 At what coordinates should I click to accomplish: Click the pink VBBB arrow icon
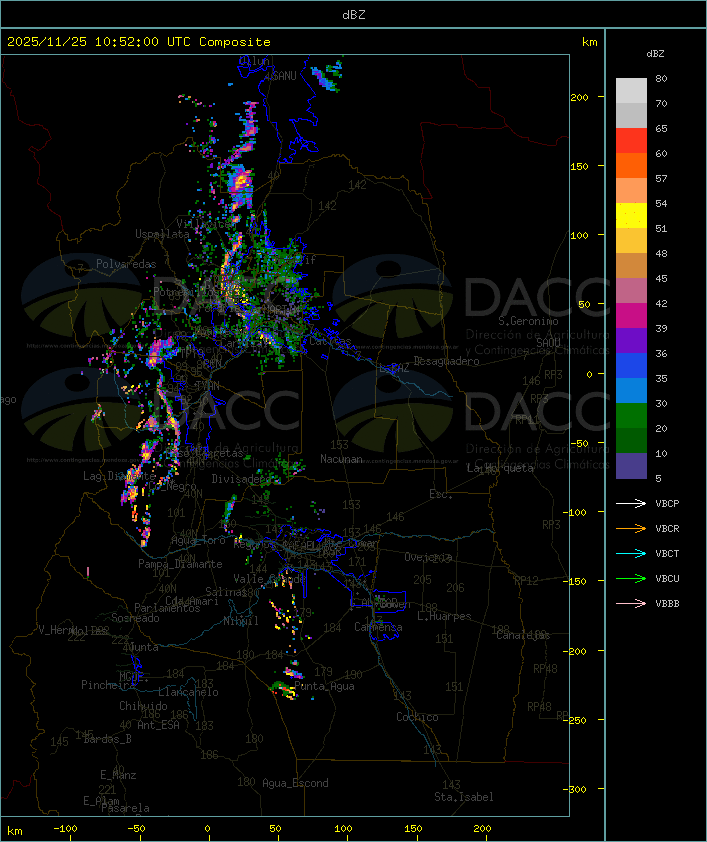(631, 603)
